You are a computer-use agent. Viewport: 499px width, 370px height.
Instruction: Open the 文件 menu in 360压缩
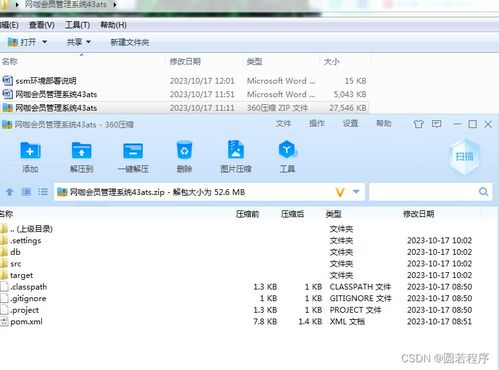tap(283, 123)
